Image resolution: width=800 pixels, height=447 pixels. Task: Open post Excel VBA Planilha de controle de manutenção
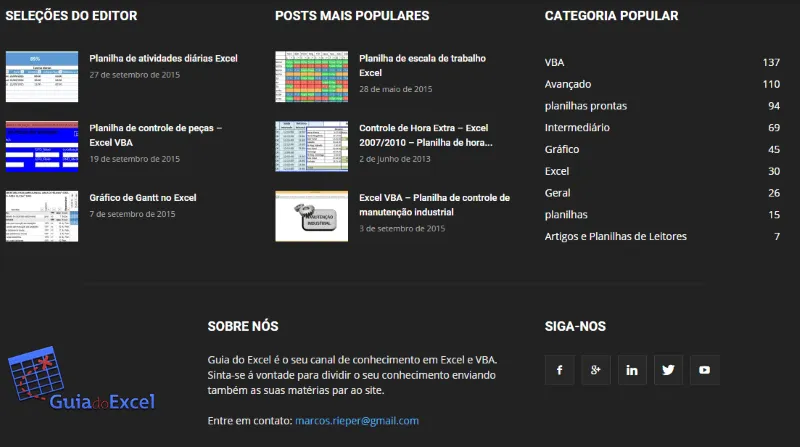[x=434, y=205]
